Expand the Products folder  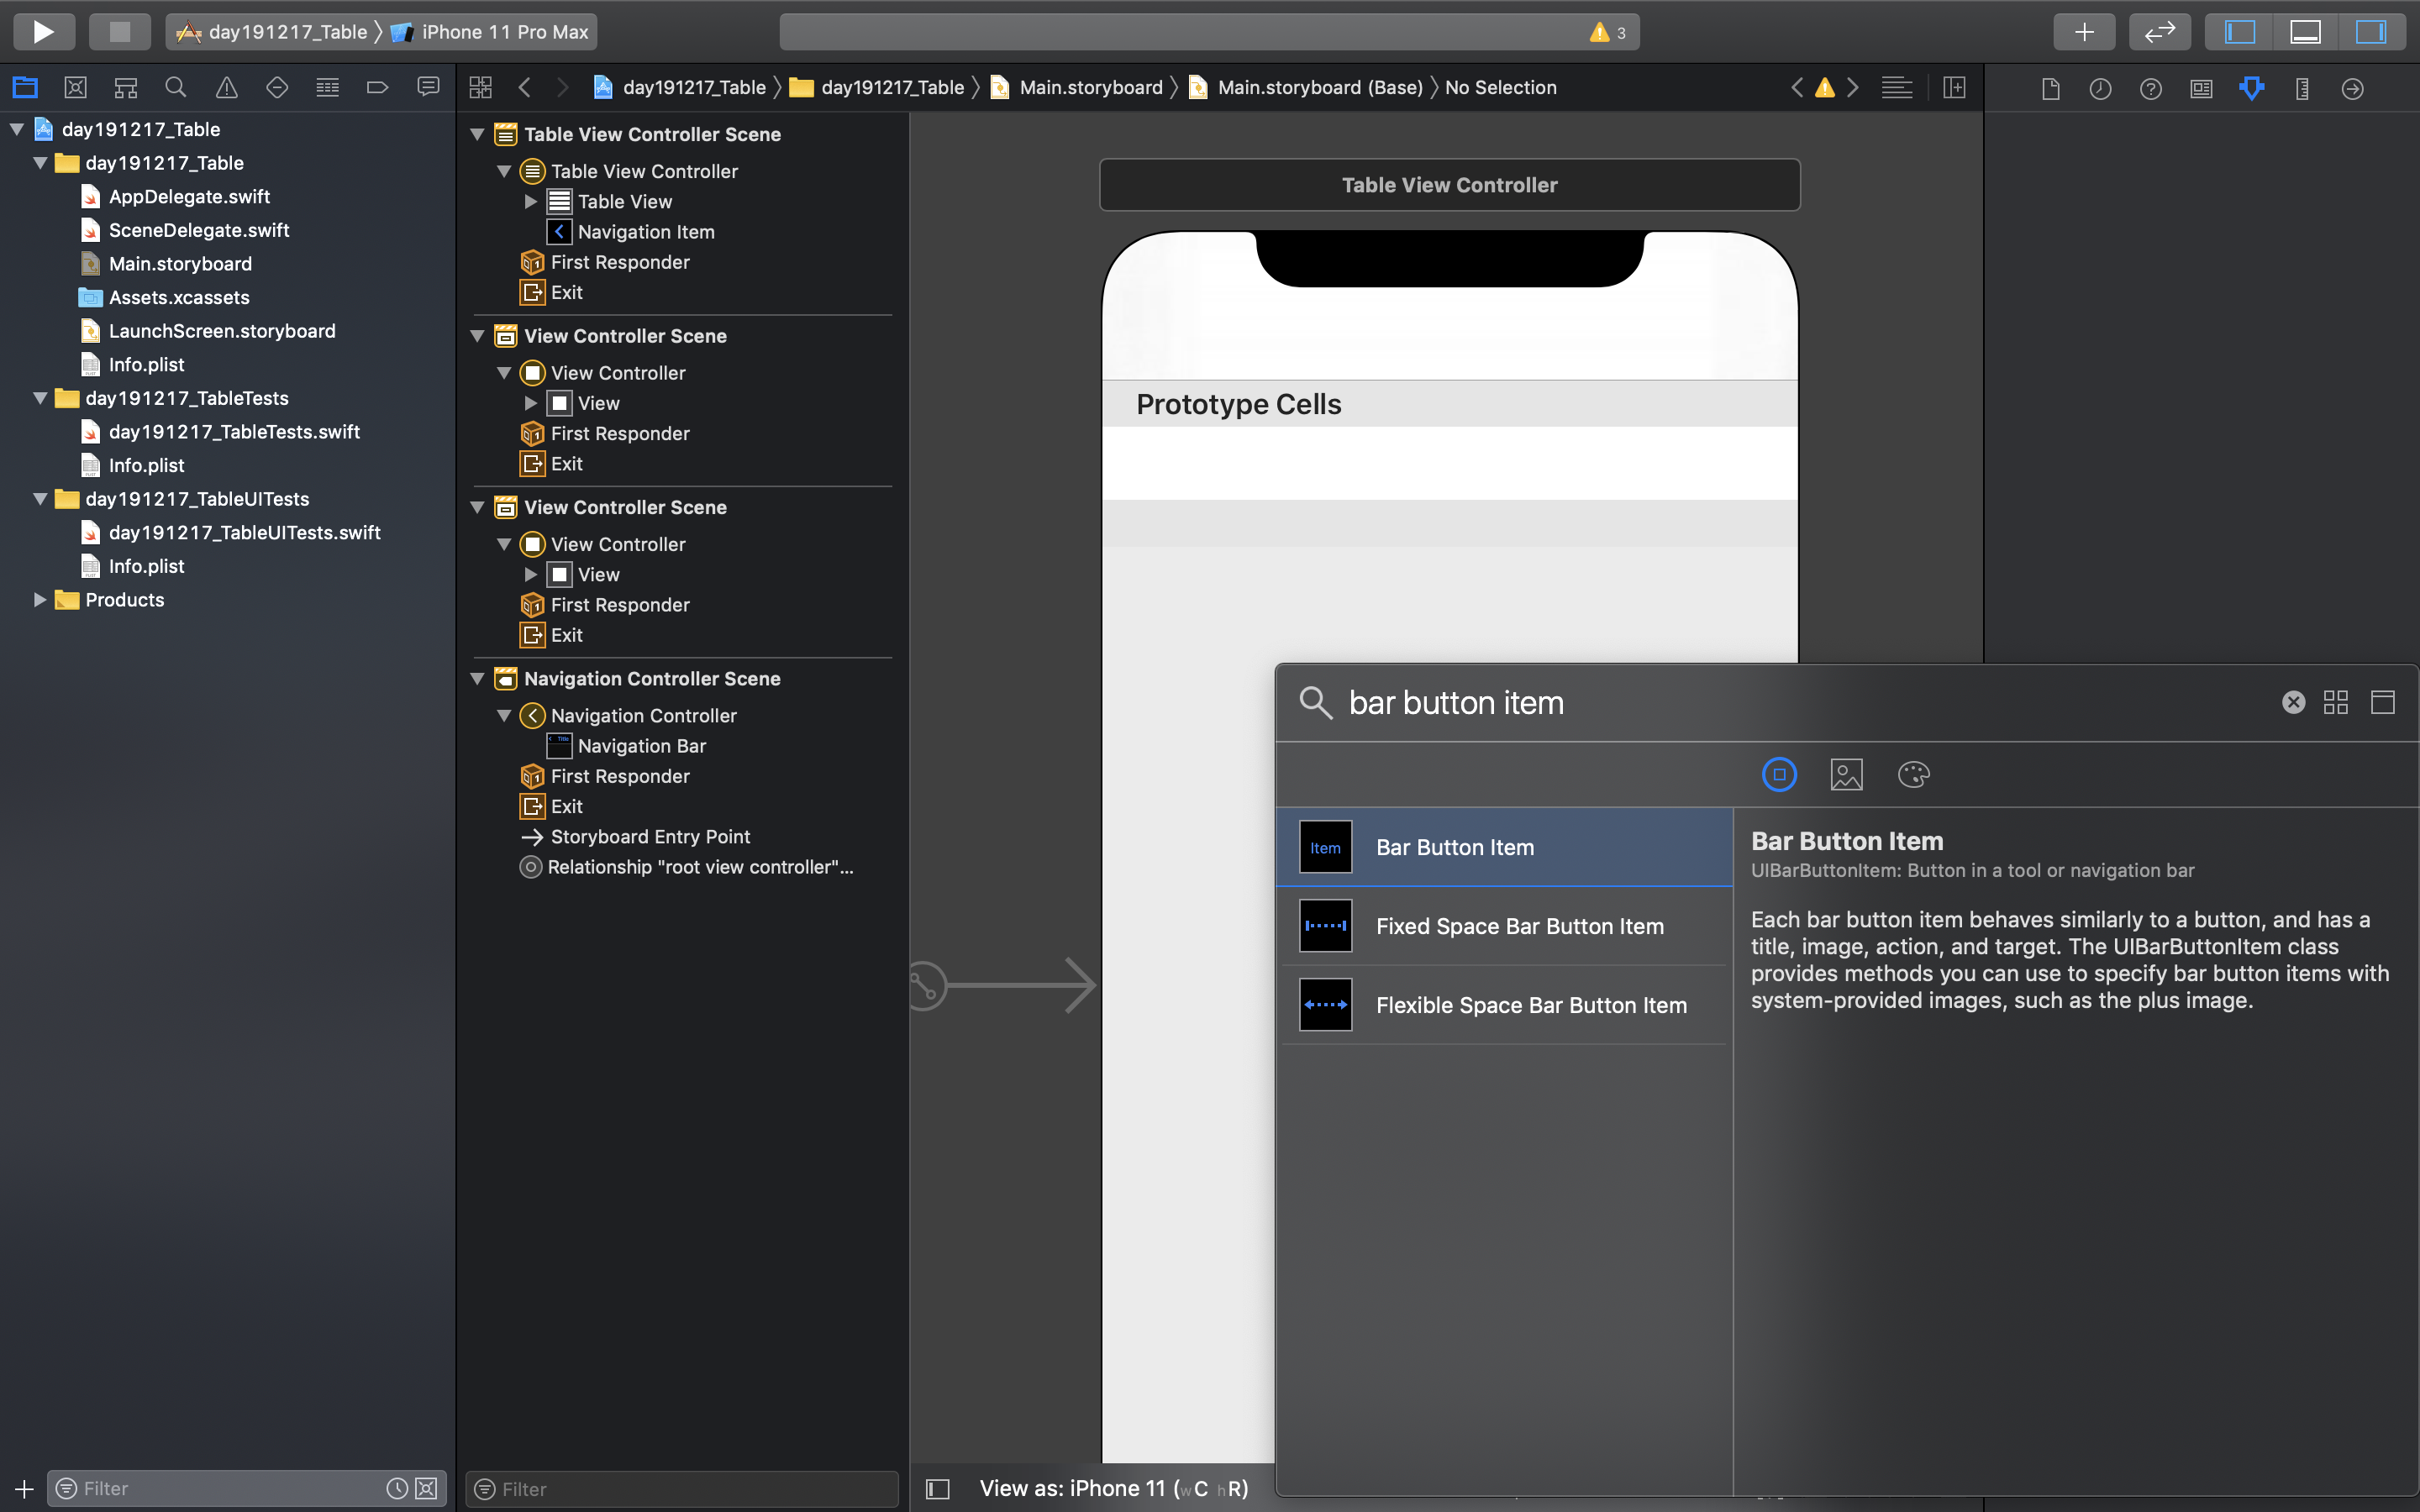click(x=40, y=600)
